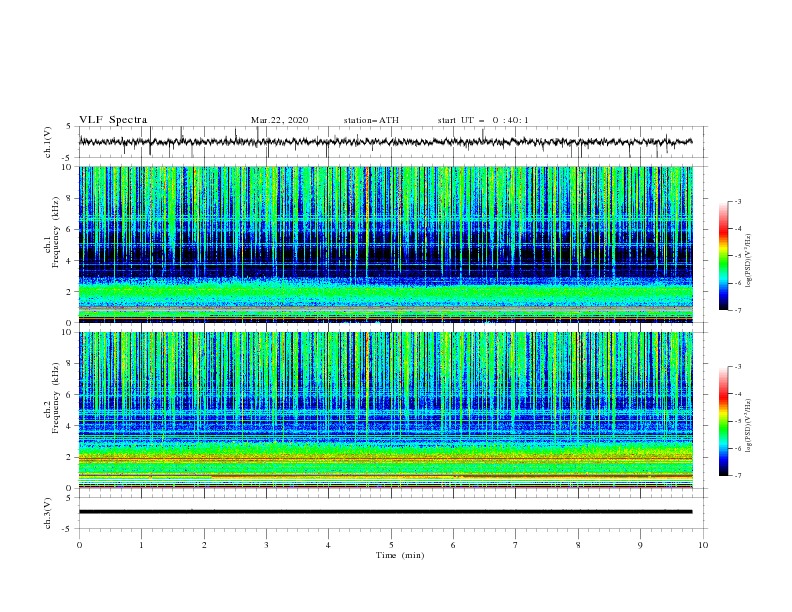Click the time axis tick label "2"
Screen dimensions: 792x612
coord(204,545)
